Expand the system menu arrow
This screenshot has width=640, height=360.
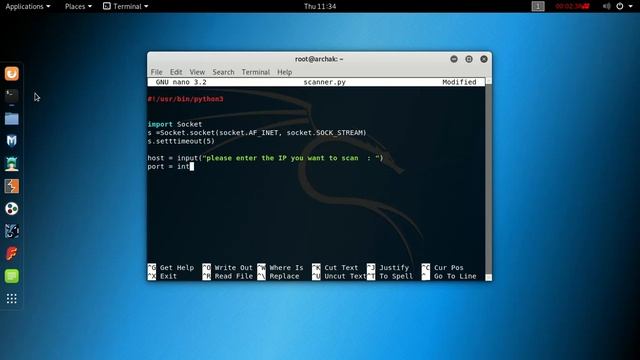[x=632, y=7]
